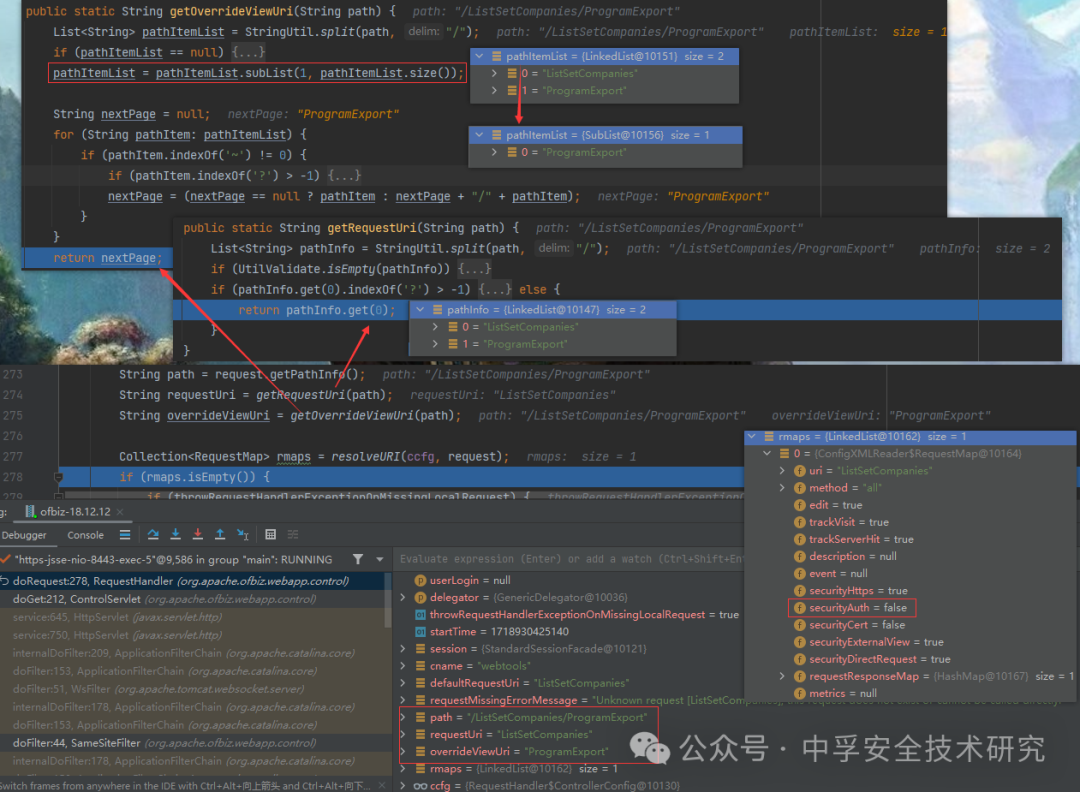Switch to the Console tab
Viewport: 1080px width, 792px height.
click(85, 535)
